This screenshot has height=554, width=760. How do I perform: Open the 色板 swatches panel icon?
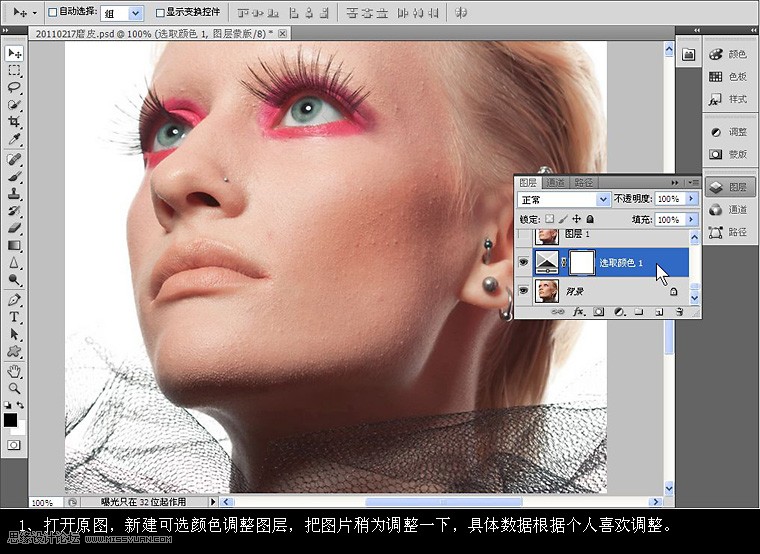pyautogui.click(x=716, y=77)
